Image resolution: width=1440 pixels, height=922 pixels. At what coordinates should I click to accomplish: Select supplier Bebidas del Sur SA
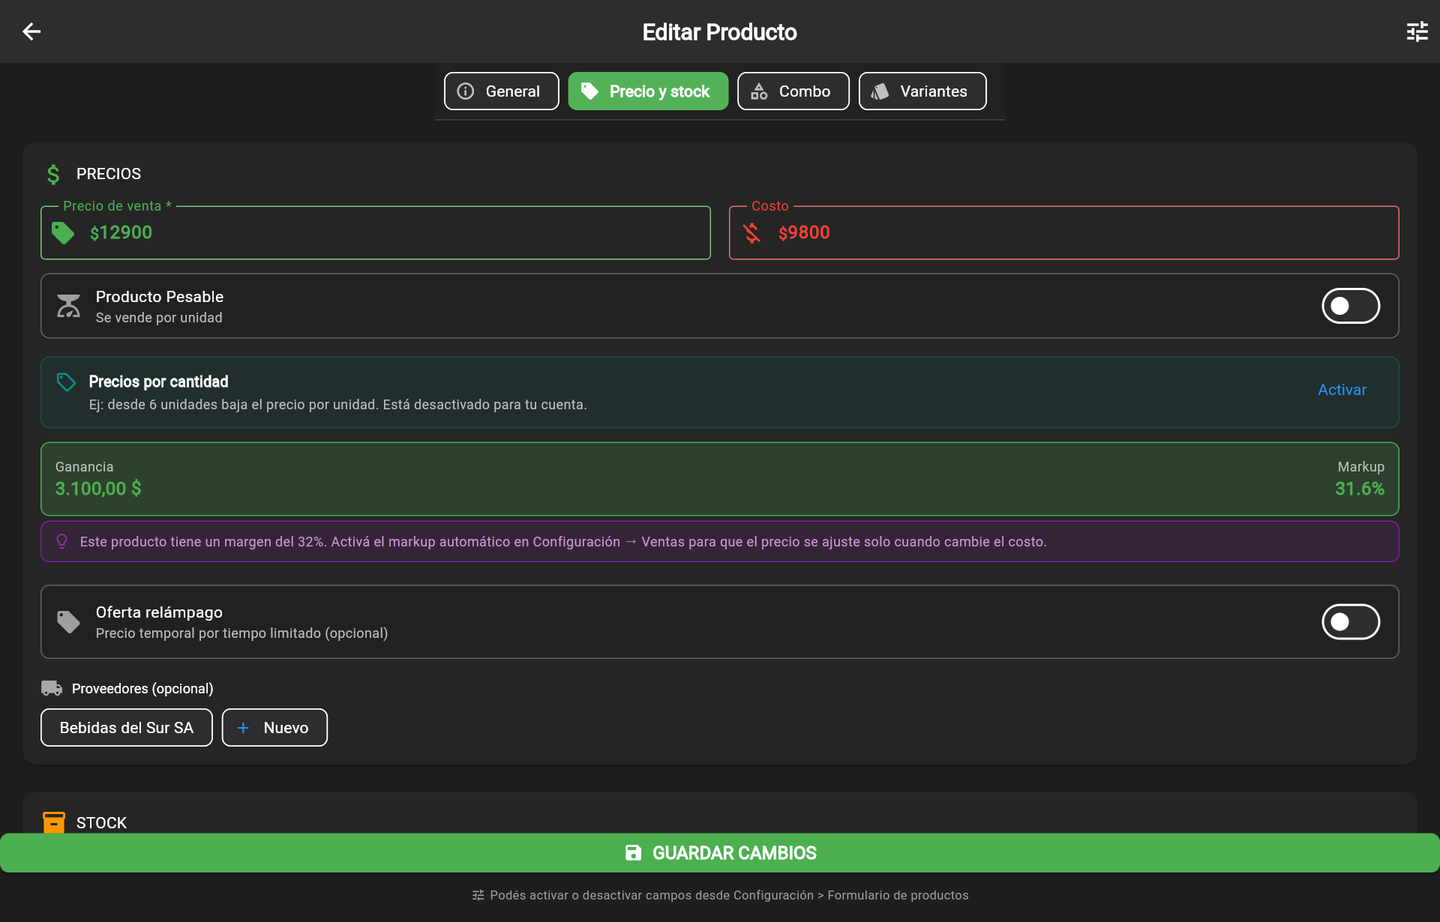click(126, 728)
